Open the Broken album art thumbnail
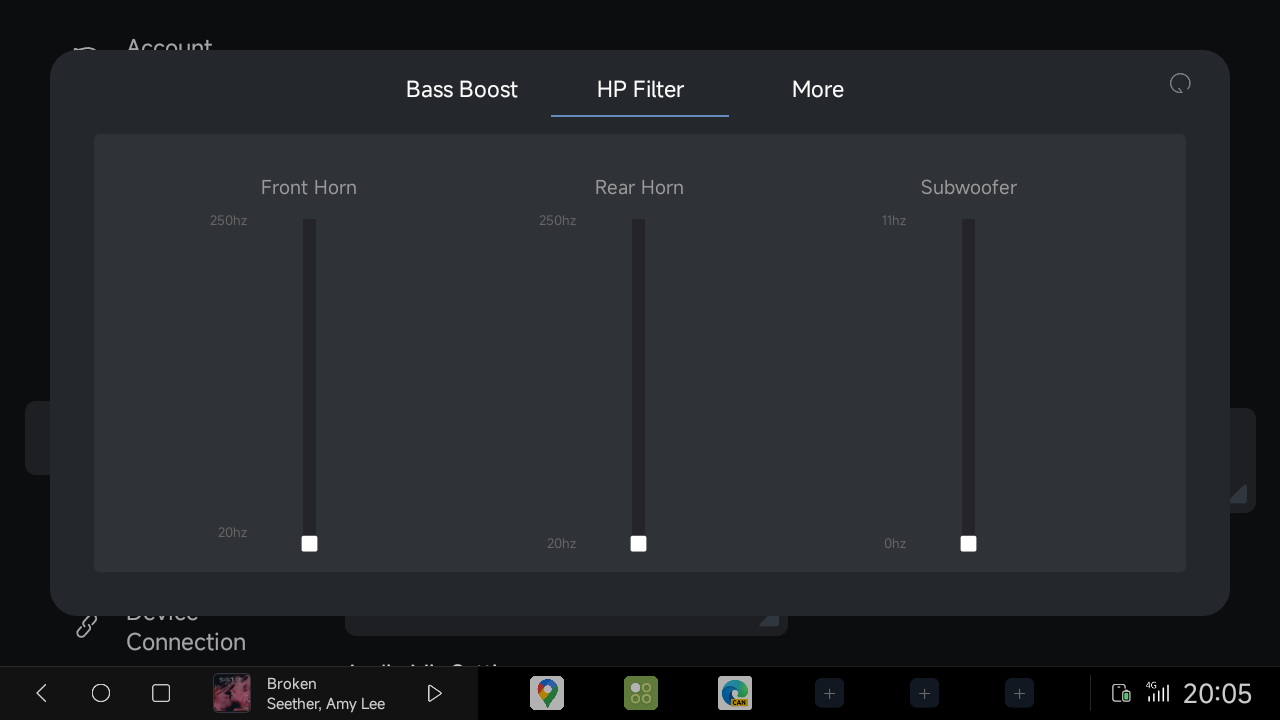The image size is (1280, 720). coord(232,693)
